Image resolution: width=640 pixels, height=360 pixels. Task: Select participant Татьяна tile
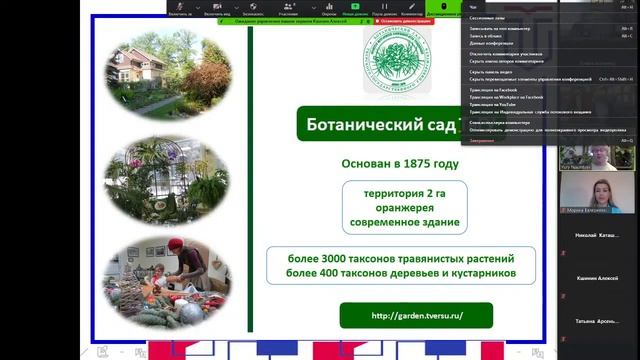[597, 322]
